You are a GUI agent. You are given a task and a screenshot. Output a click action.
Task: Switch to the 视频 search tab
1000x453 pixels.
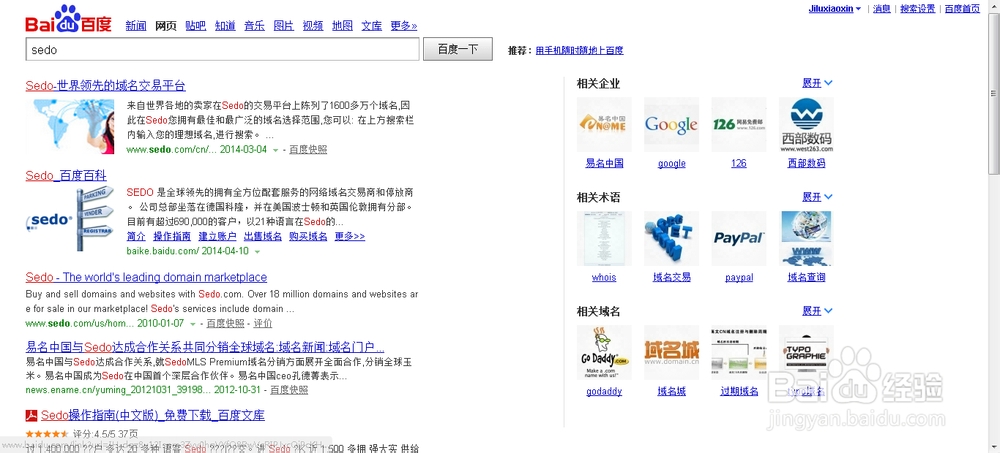click(x=313, y=26)
